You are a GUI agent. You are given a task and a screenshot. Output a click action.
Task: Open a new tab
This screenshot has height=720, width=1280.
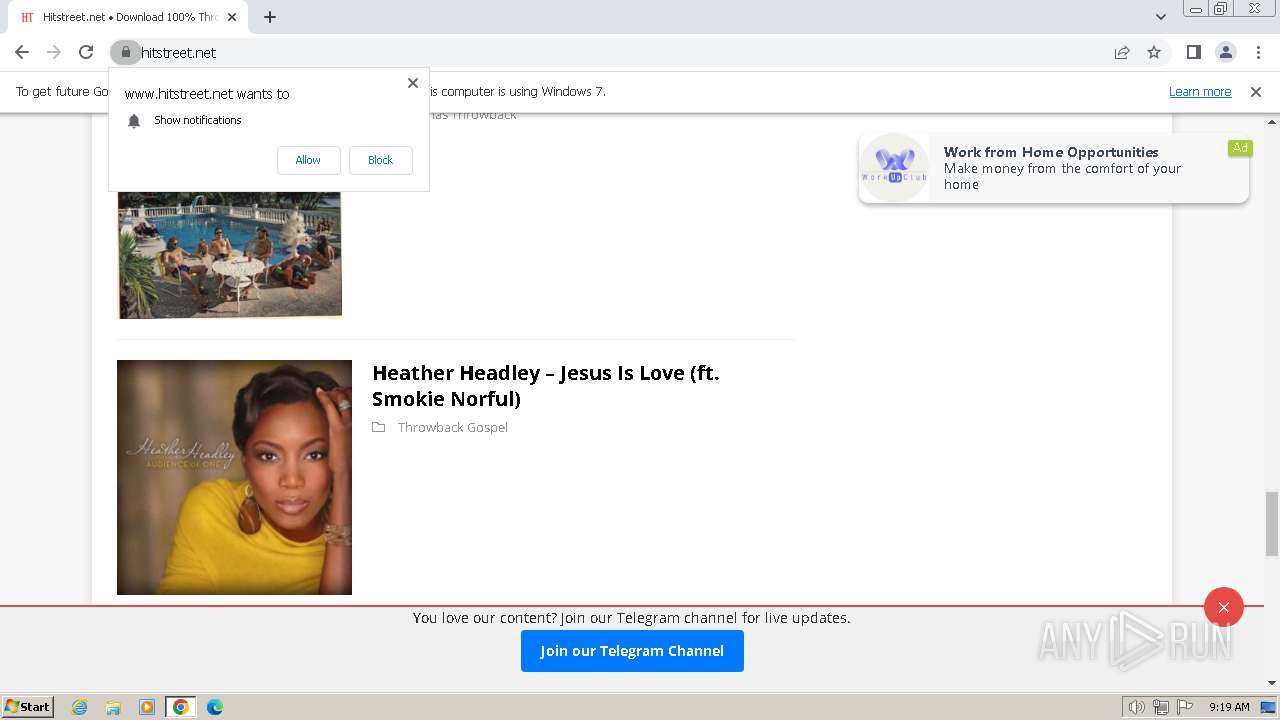(x=270, y=17)
